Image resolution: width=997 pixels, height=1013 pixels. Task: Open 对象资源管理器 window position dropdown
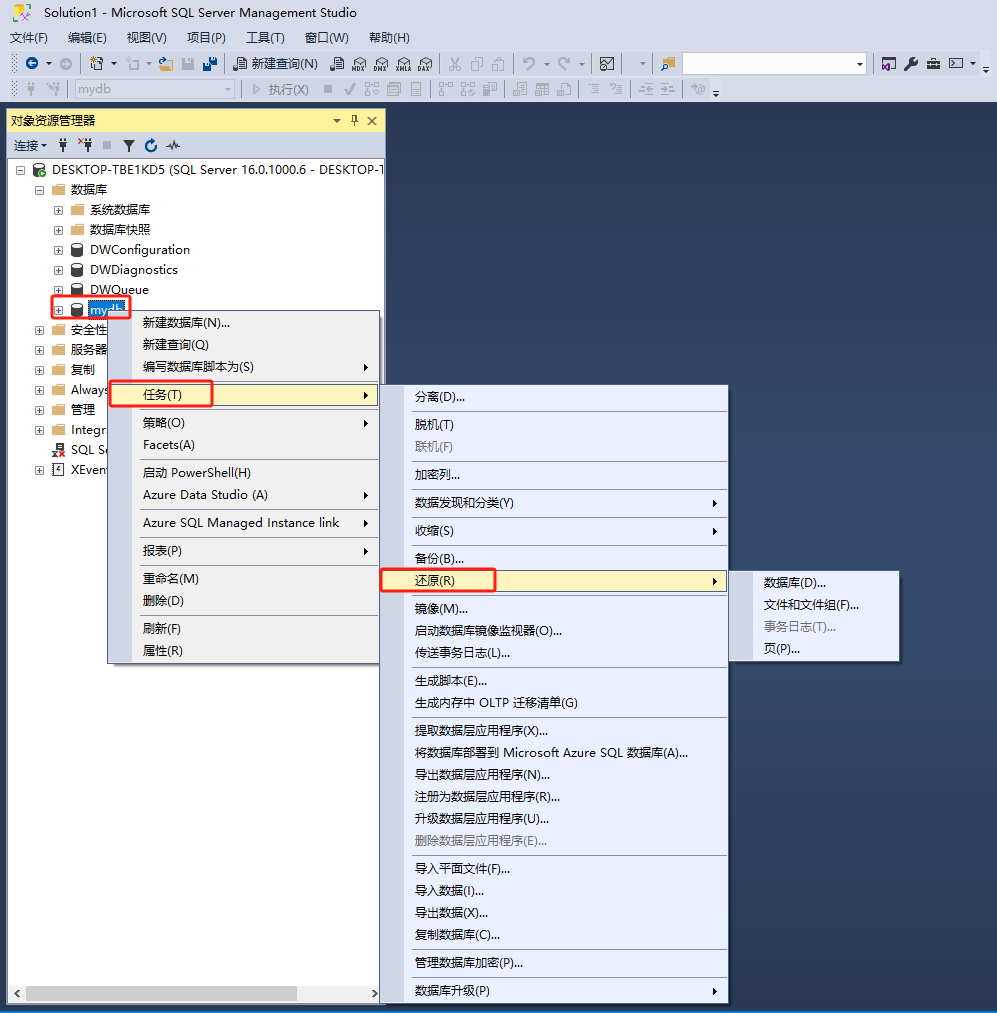click(x=337, y=121)
